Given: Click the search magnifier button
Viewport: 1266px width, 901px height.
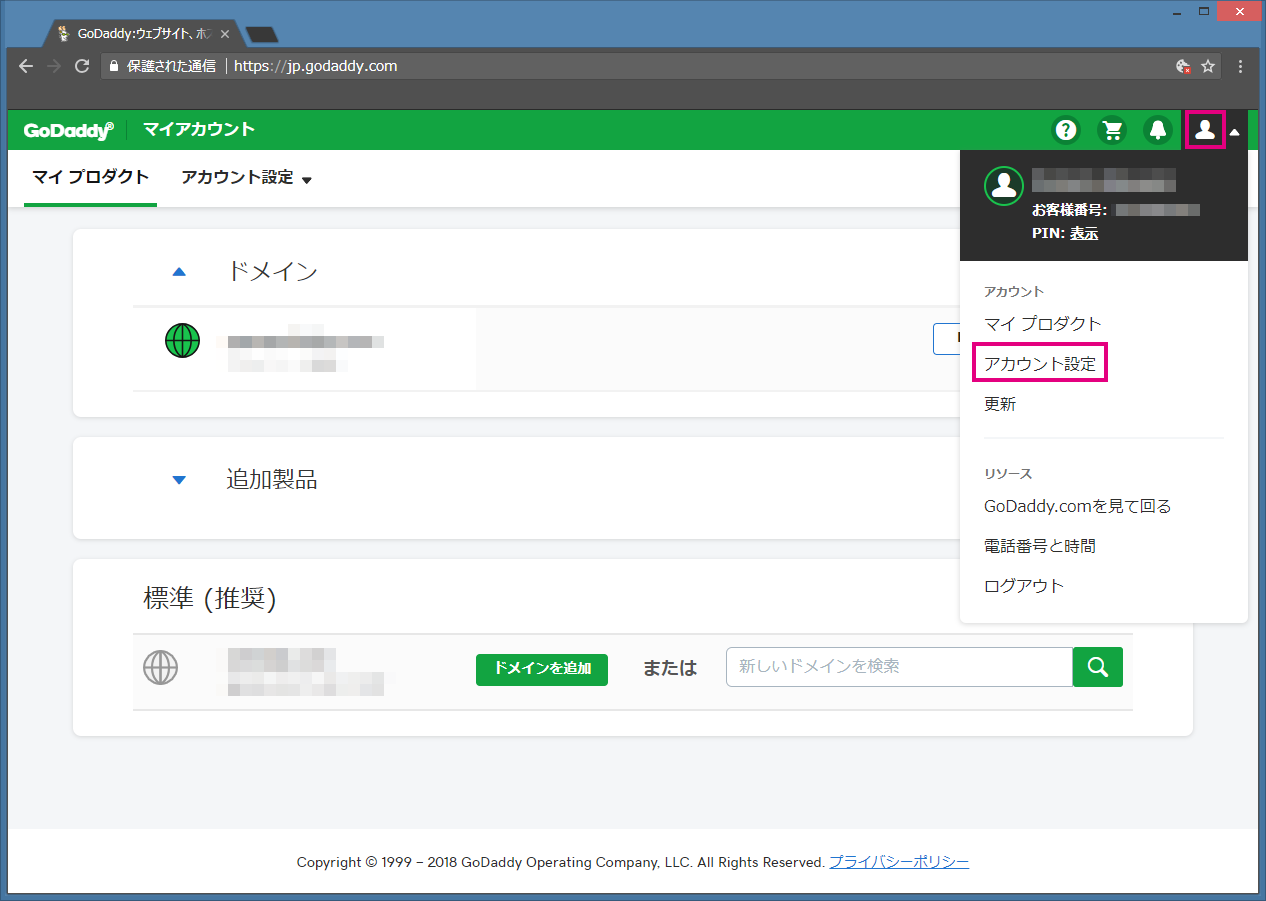Looking at the screenshot, I should pos(1098,667).
